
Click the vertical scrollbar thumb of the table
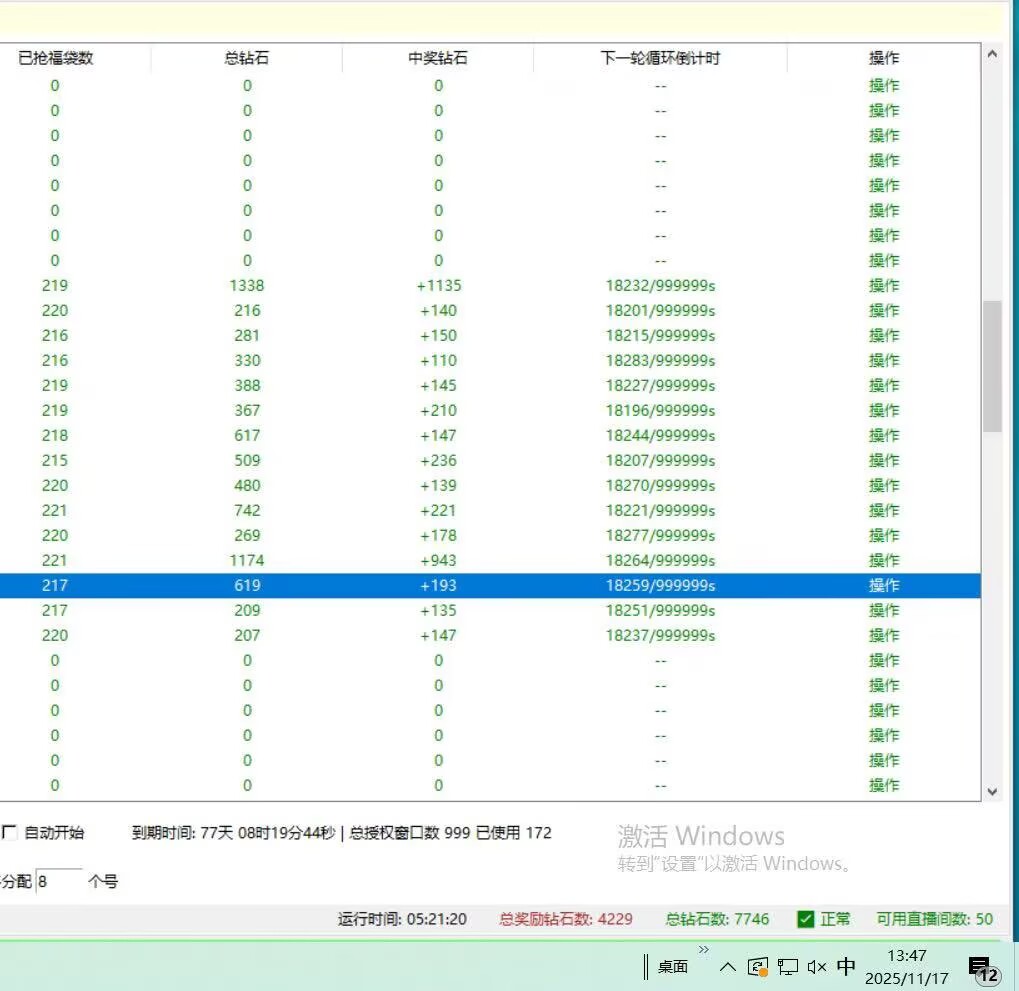click(992, 366)
